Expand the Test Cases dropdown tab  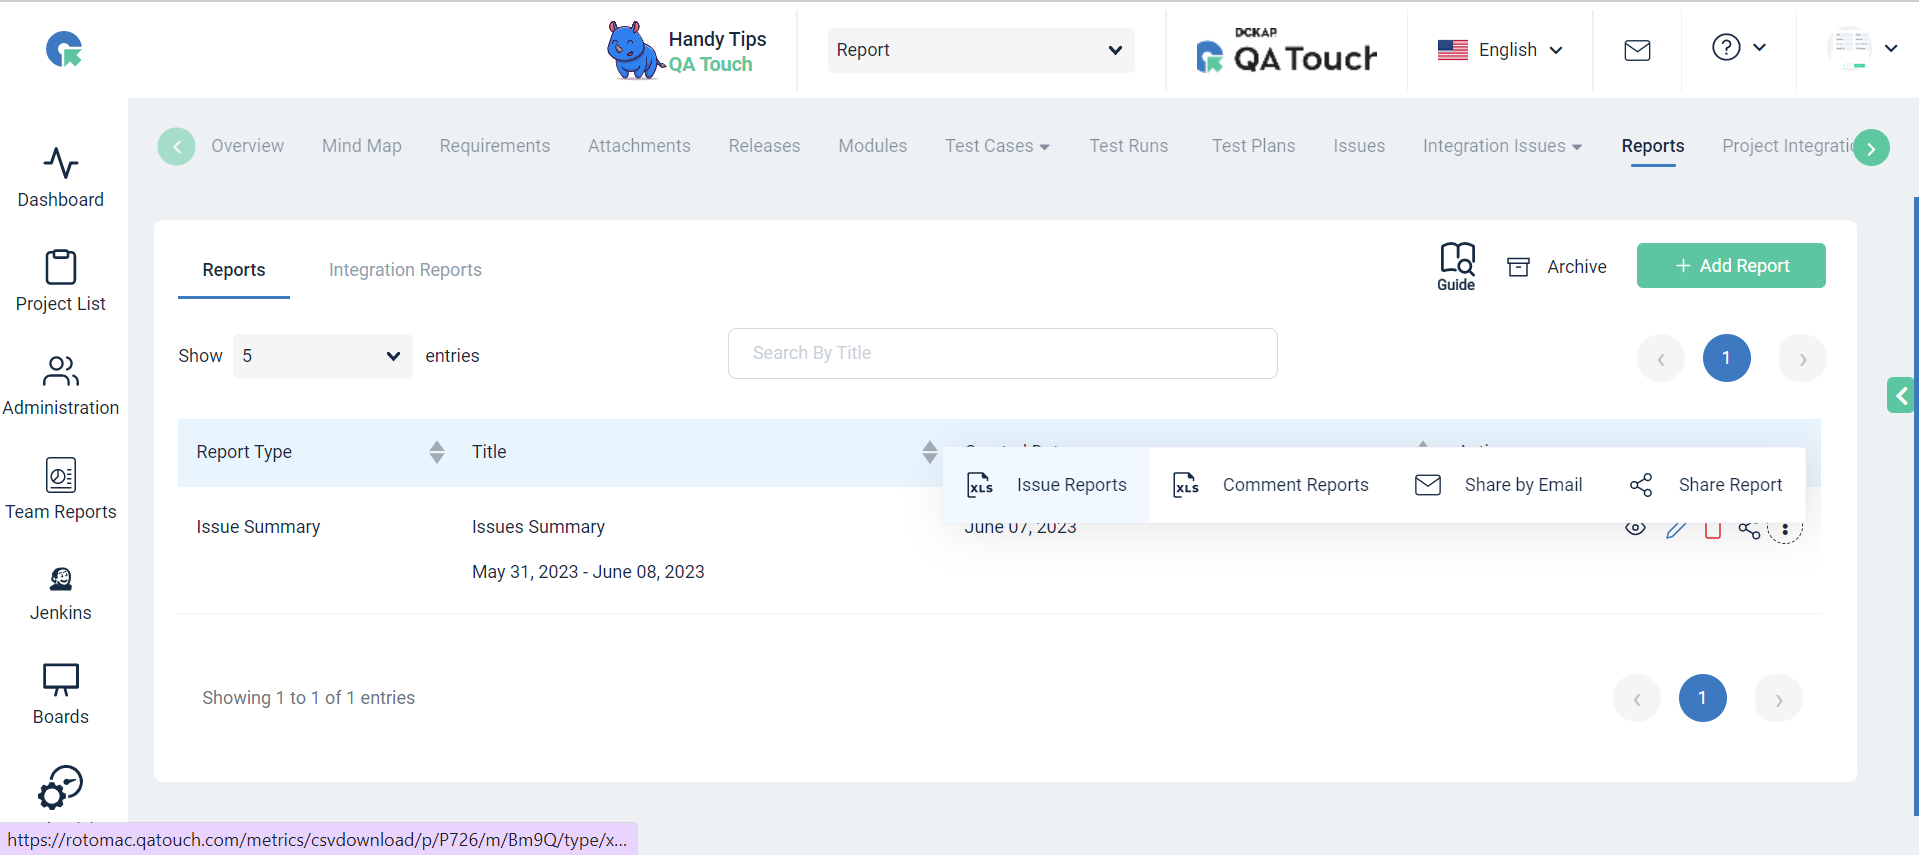pos(997,146)
